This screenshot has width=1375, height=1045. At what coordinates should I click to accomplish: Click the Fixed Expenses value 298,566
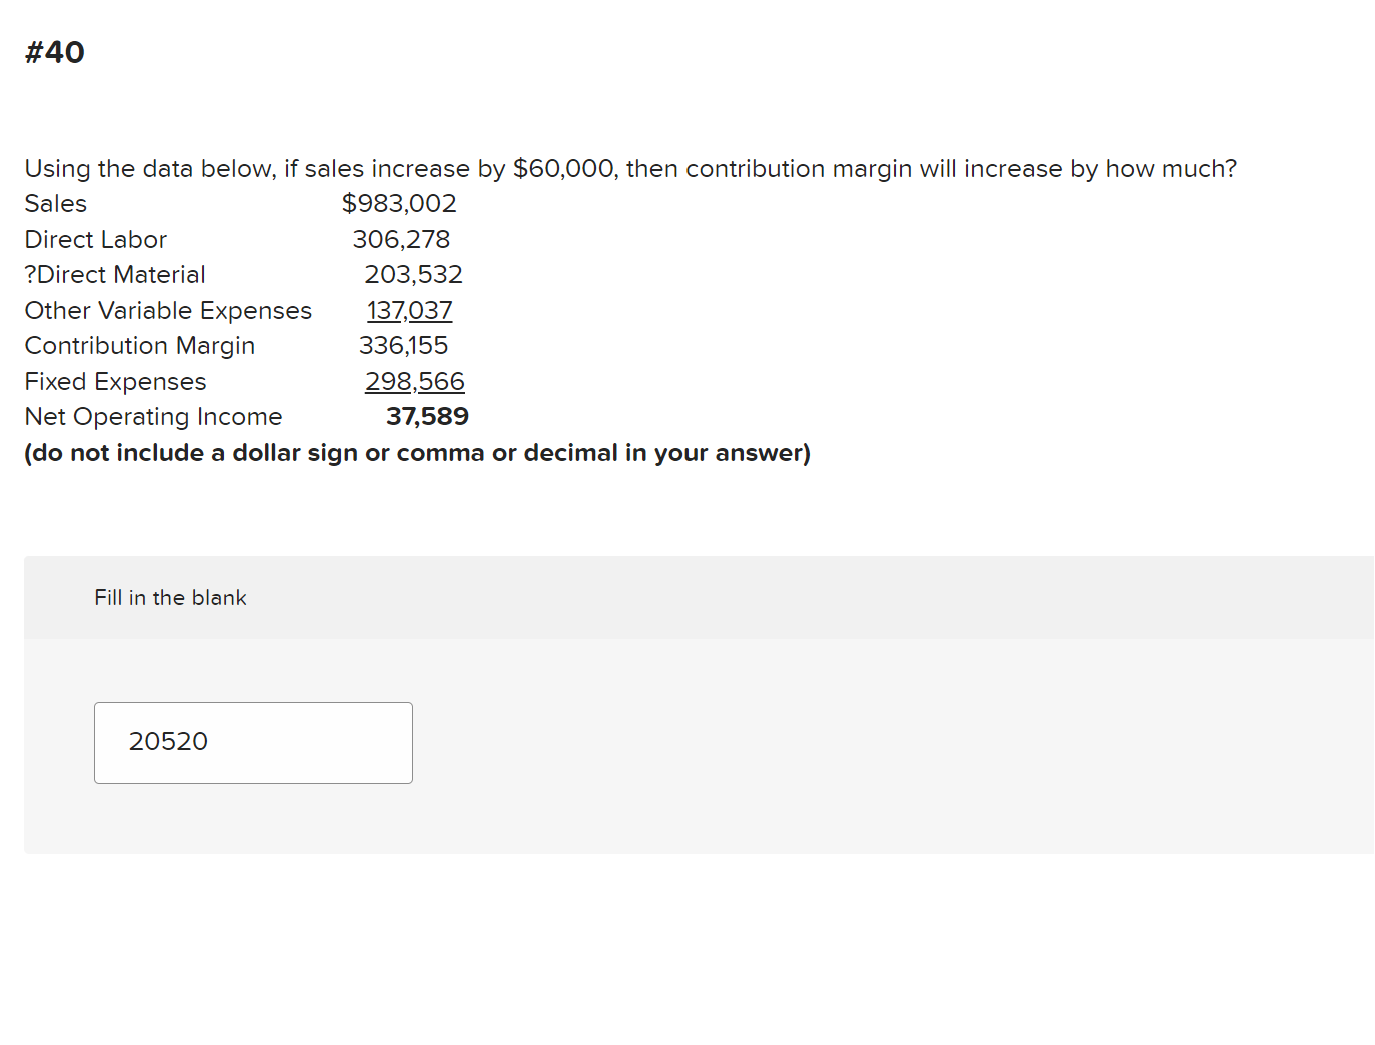tap(415, 381)
